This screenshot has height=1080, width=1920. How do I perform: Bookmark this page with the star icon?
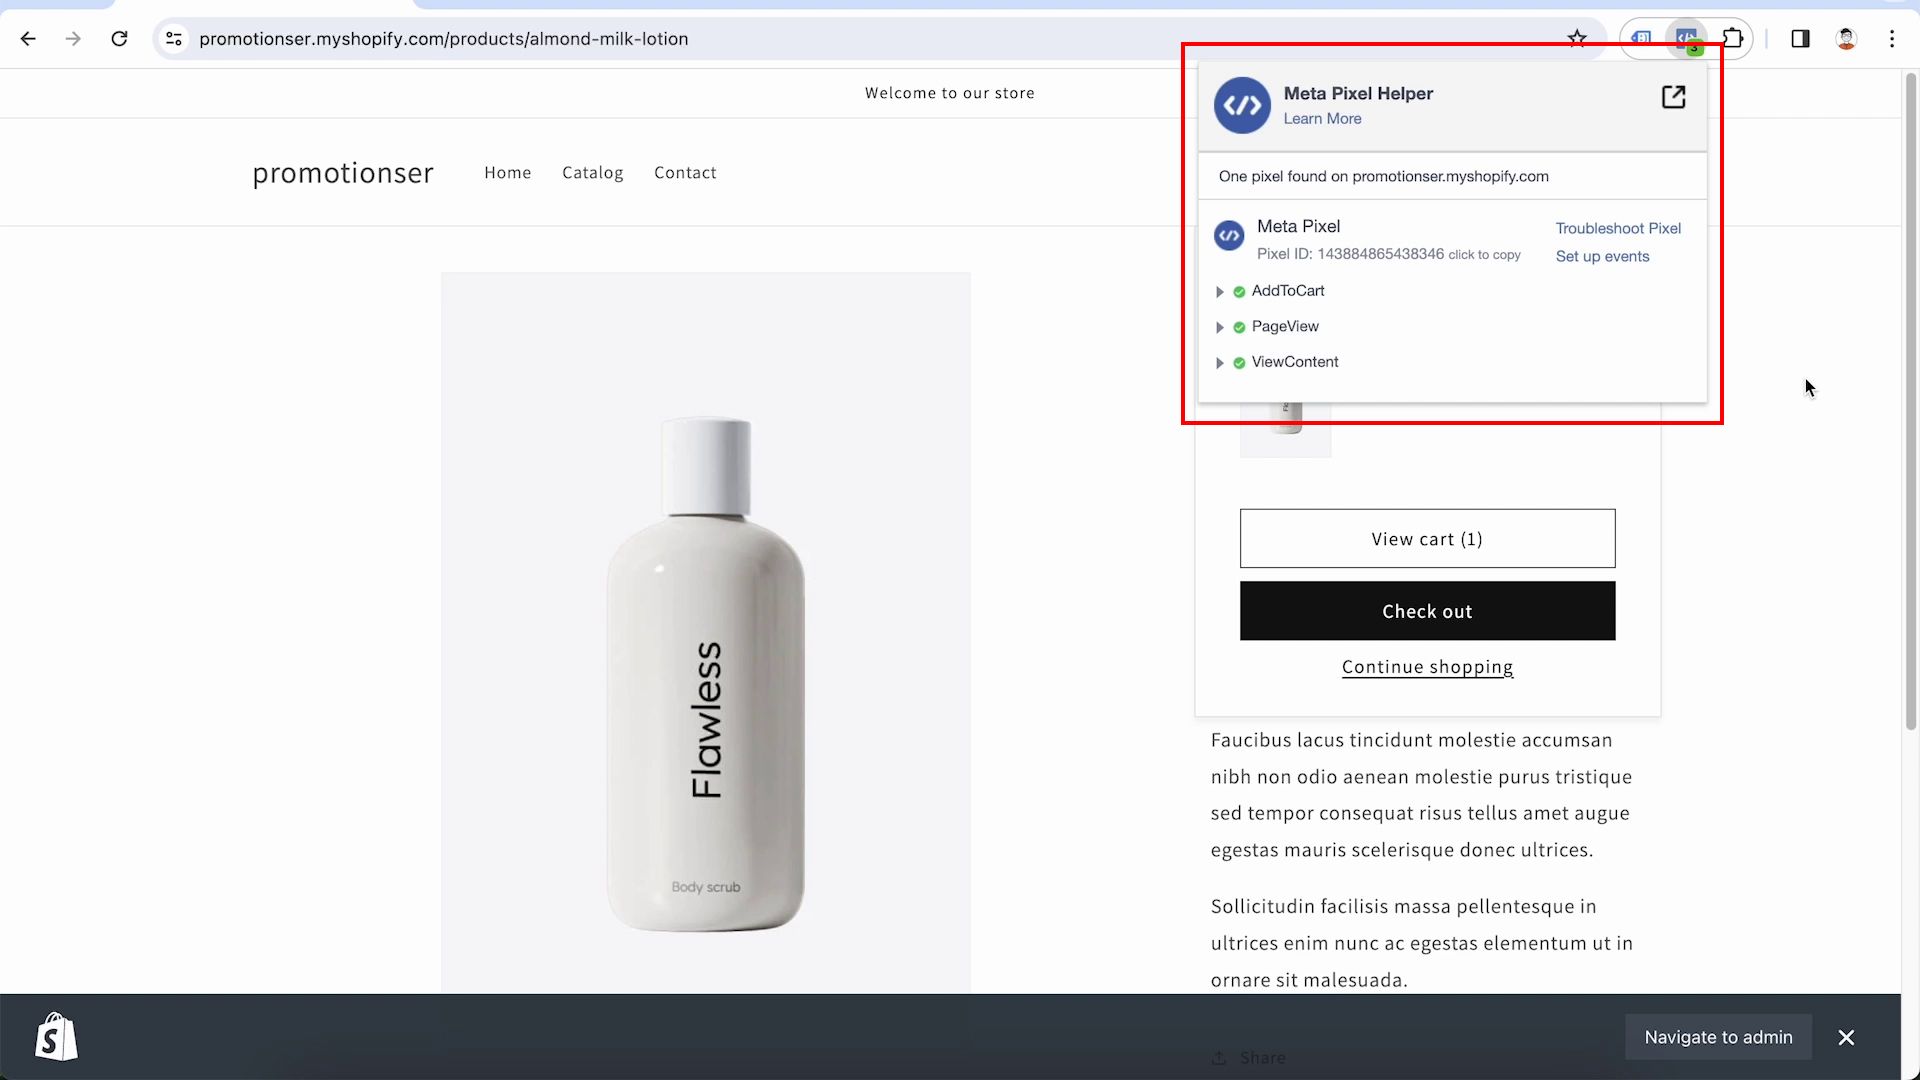pos(1577,39)
